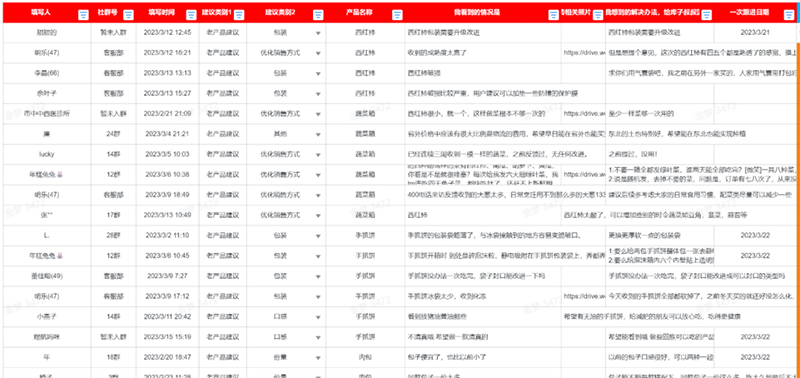Select the 一次跟进日期 header cell
This screenshot has width=800, height=378.
(755, 12)
